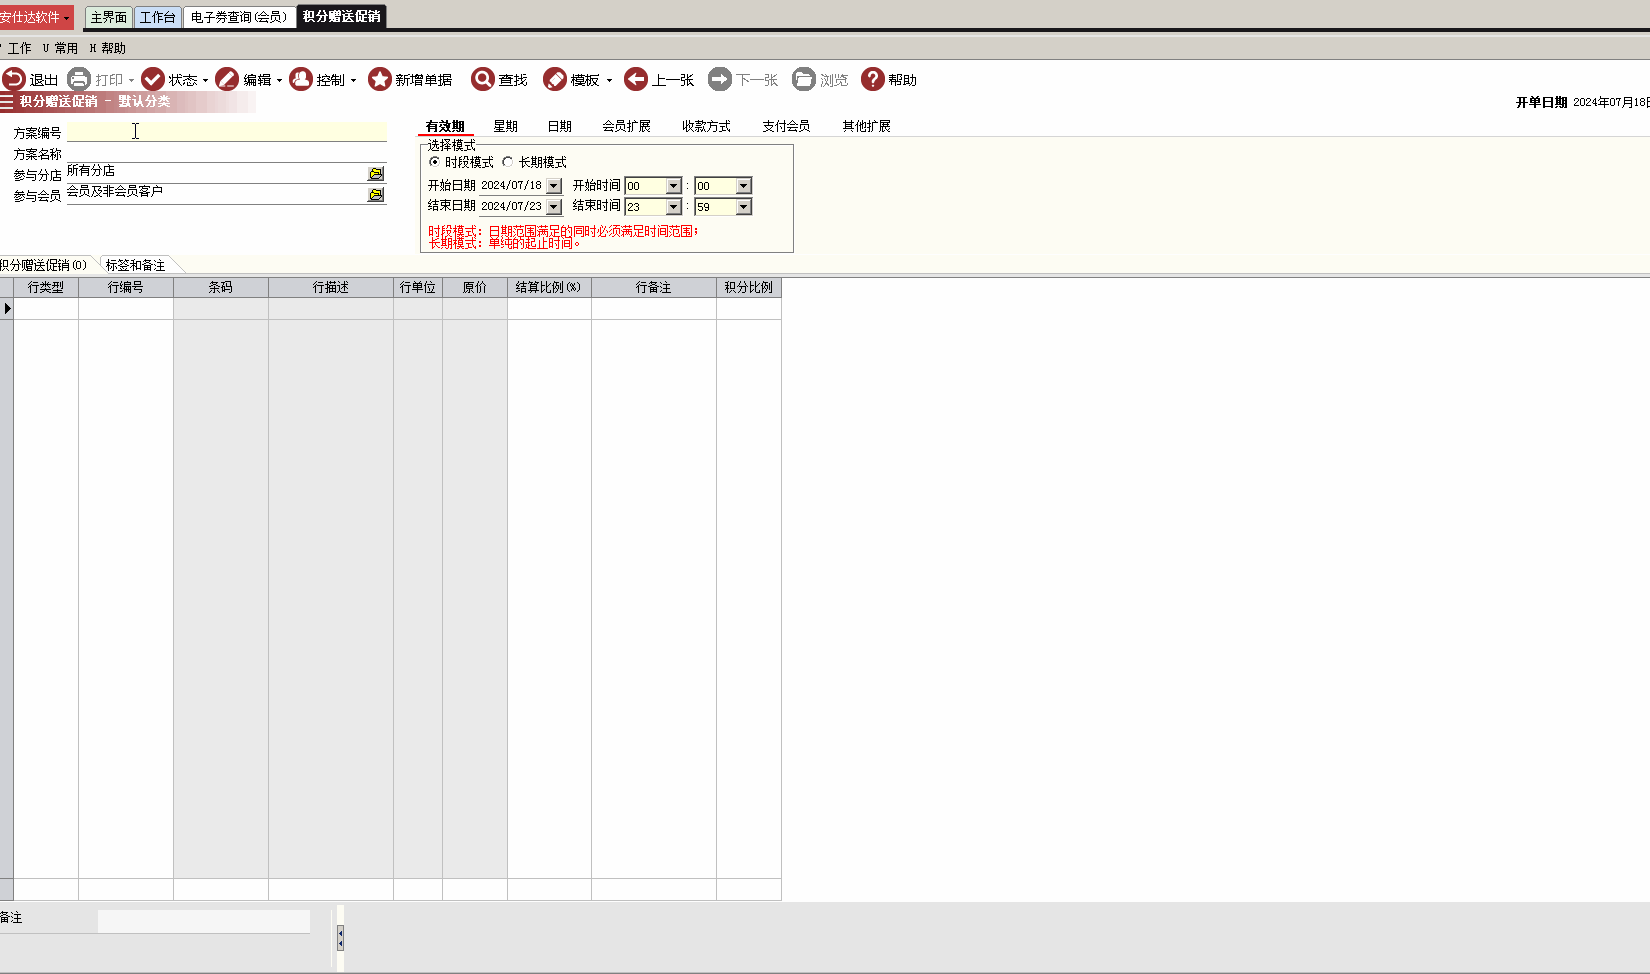This screenshot has width=1650, height=974.
Task: Open the 其他扩展 tab
Action: (867, 126)
